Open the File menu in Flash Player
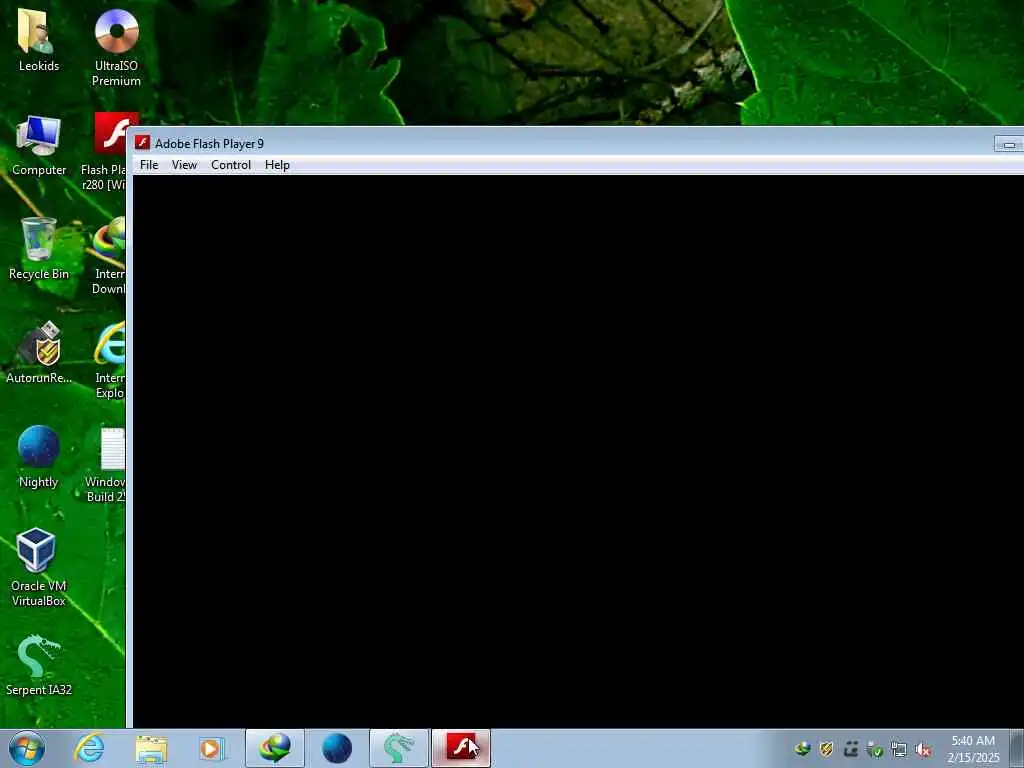The width and height of the screenshot is (1024, 768). click(149, 165)
